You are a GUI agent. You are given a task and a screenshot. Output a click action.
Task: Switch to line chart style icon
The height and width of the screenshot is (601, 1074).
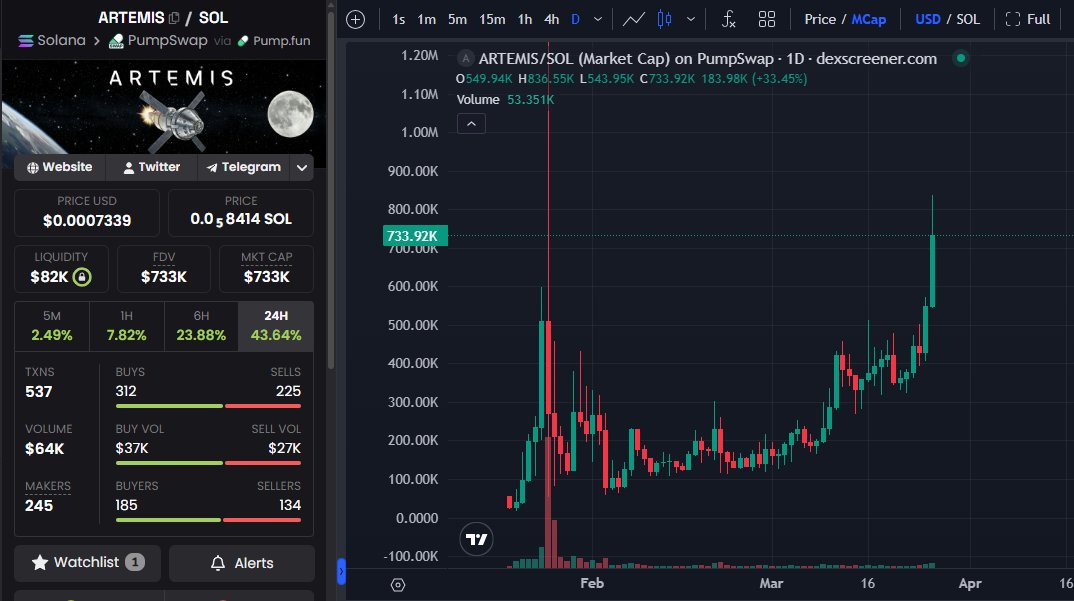634,19
